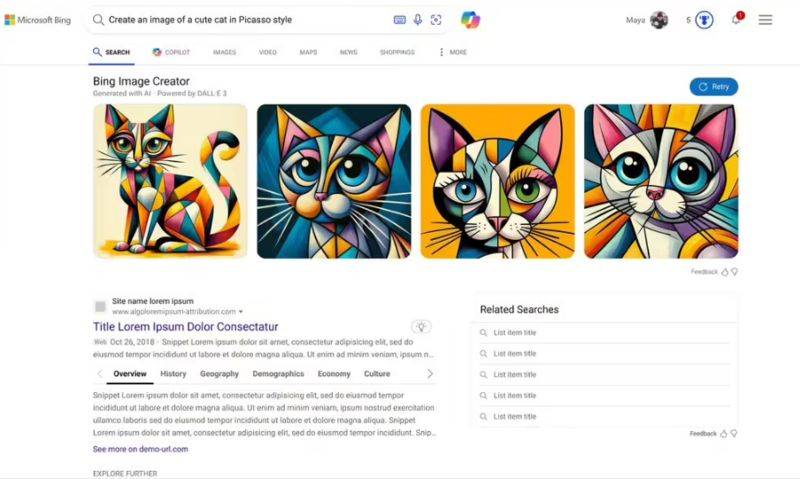
Task: Select the Demographics tab in result
Action: 278,374
